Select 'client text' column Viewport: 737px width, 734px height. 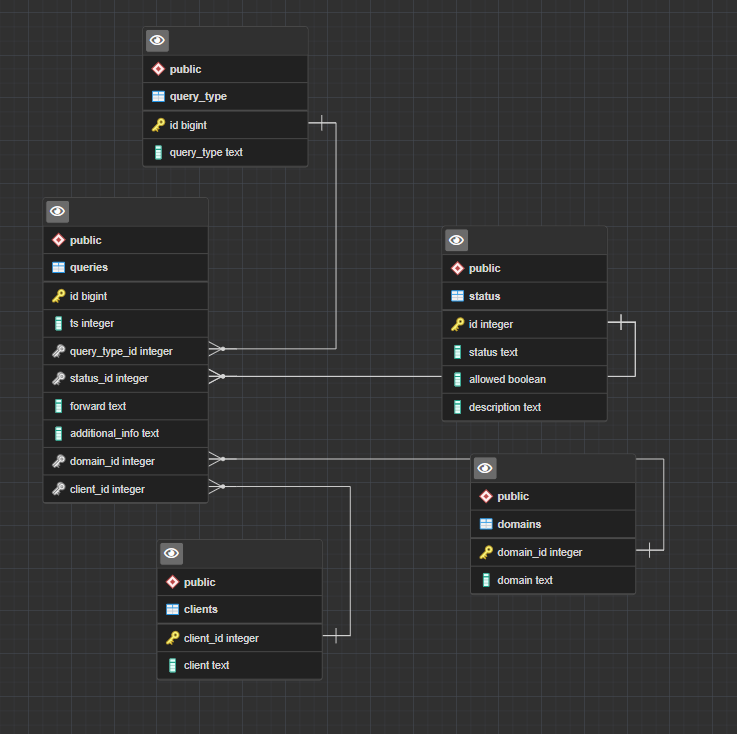[x=240, y=665]
